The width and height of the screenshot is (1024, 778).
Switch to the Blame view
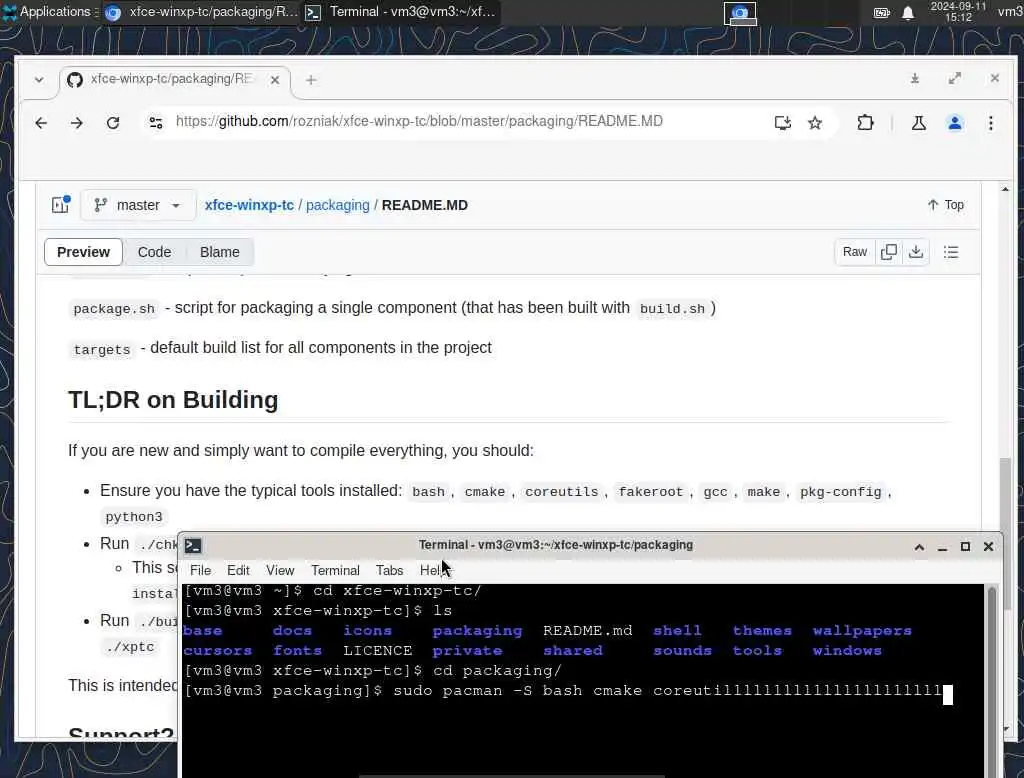click(x=219, y=252)
